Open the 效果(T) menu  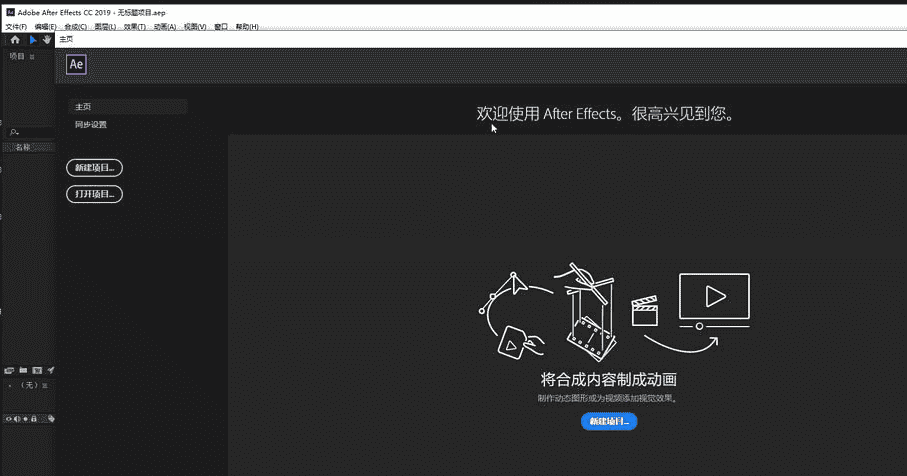click(133, 27)
